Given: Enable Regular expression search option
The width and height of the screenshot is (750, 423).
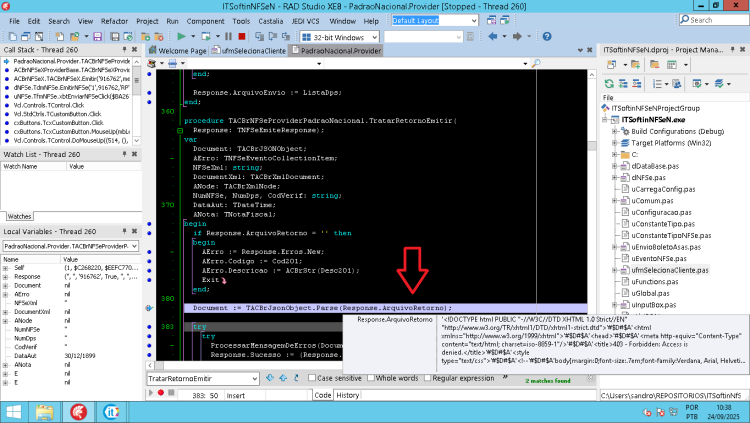Looking at the screenshot, I should [428, 378].
